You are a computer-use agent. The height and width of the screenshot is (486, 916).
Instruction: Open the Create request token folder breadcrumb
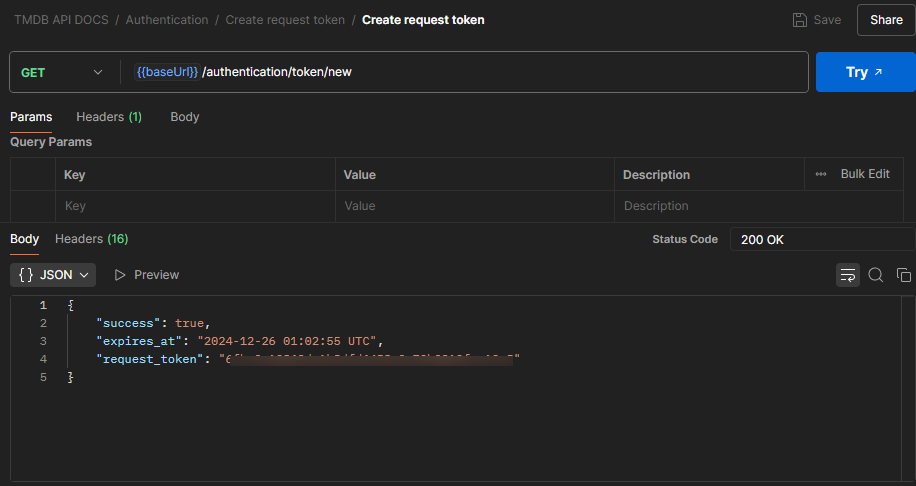pyautogui.click(x=285, y=20)
